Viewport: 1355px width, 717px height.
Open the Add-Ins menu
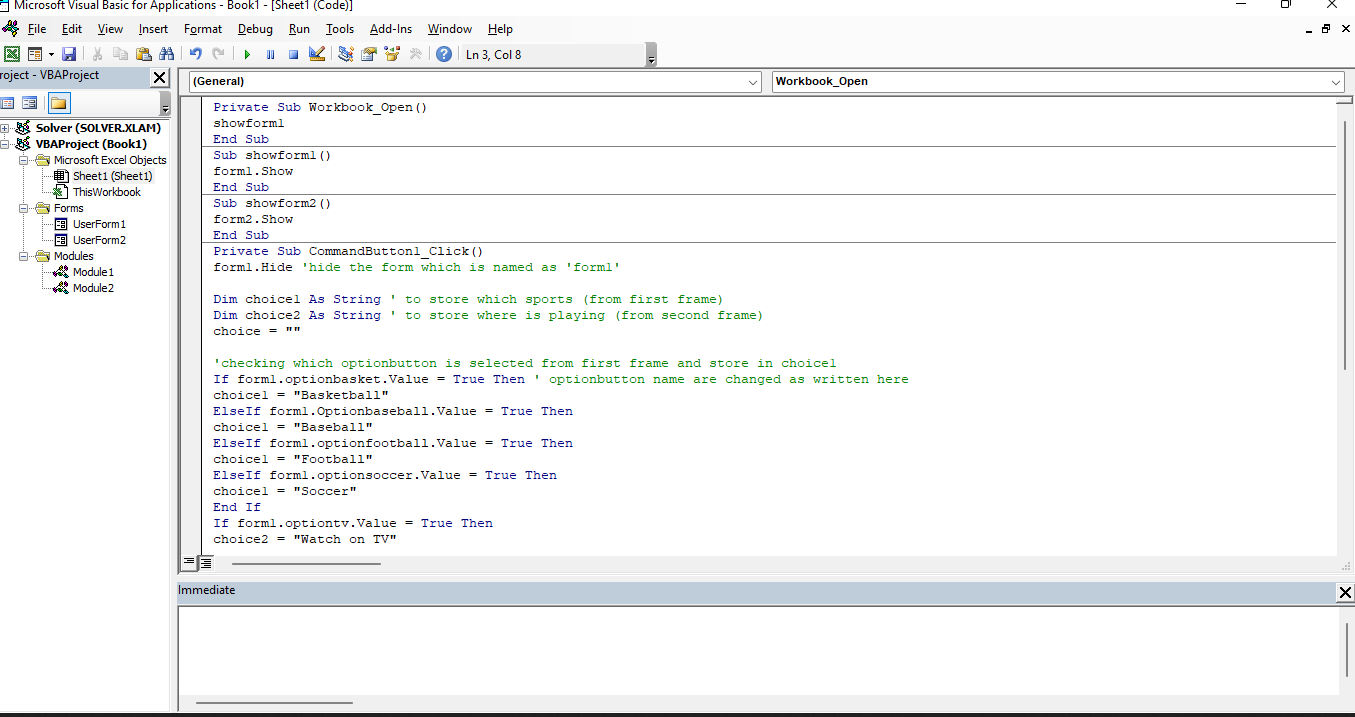click(391, 29)
